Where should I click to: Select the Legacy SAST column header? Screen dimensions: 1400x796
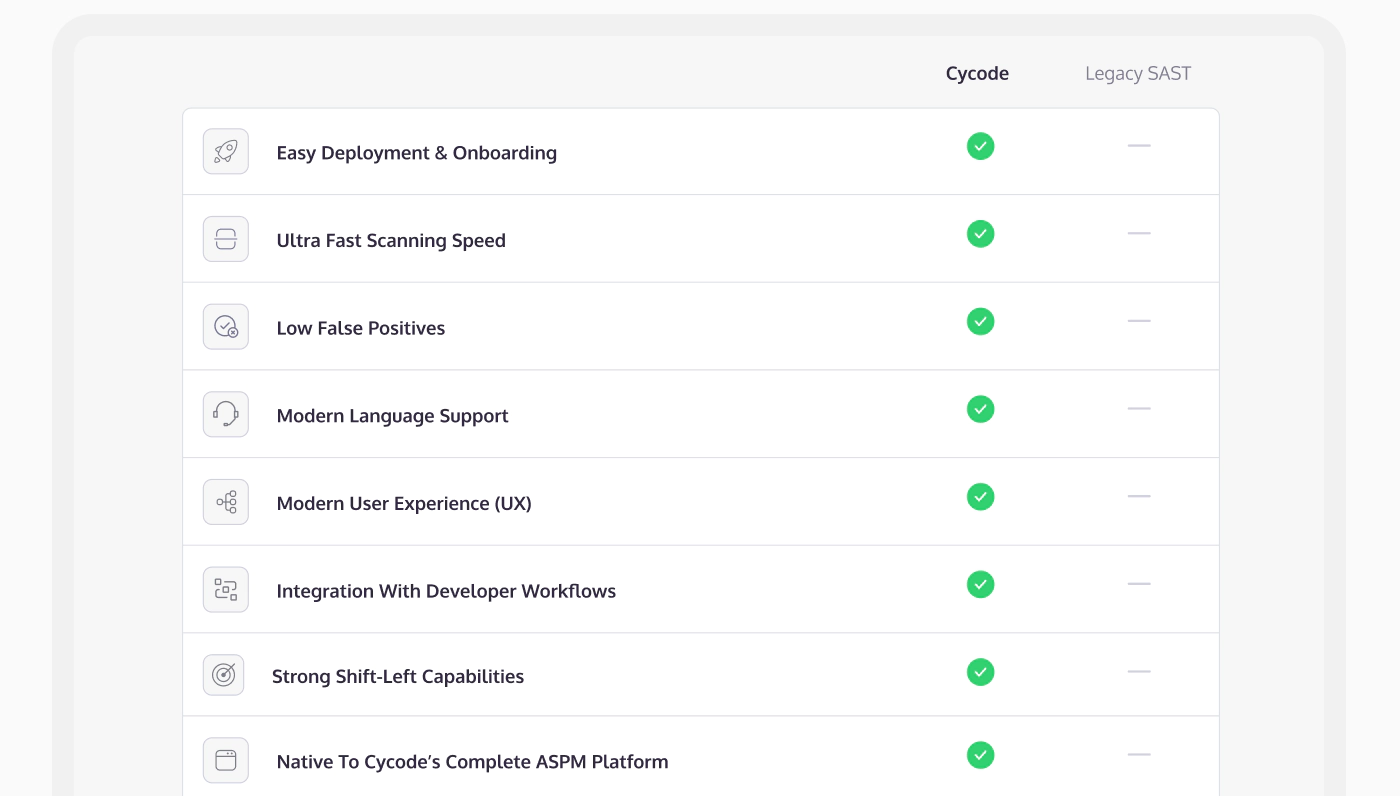coord(1138,74)
